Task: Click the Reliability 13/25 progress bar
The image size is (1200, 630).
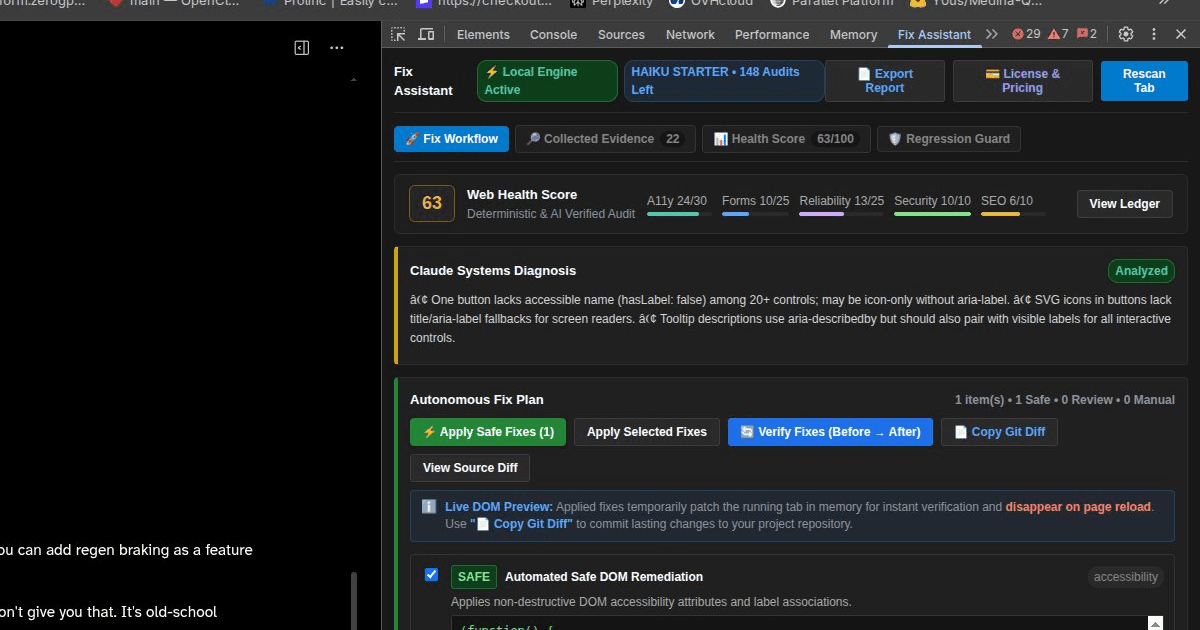Action: pyautogui.click(x=841, y=213)
